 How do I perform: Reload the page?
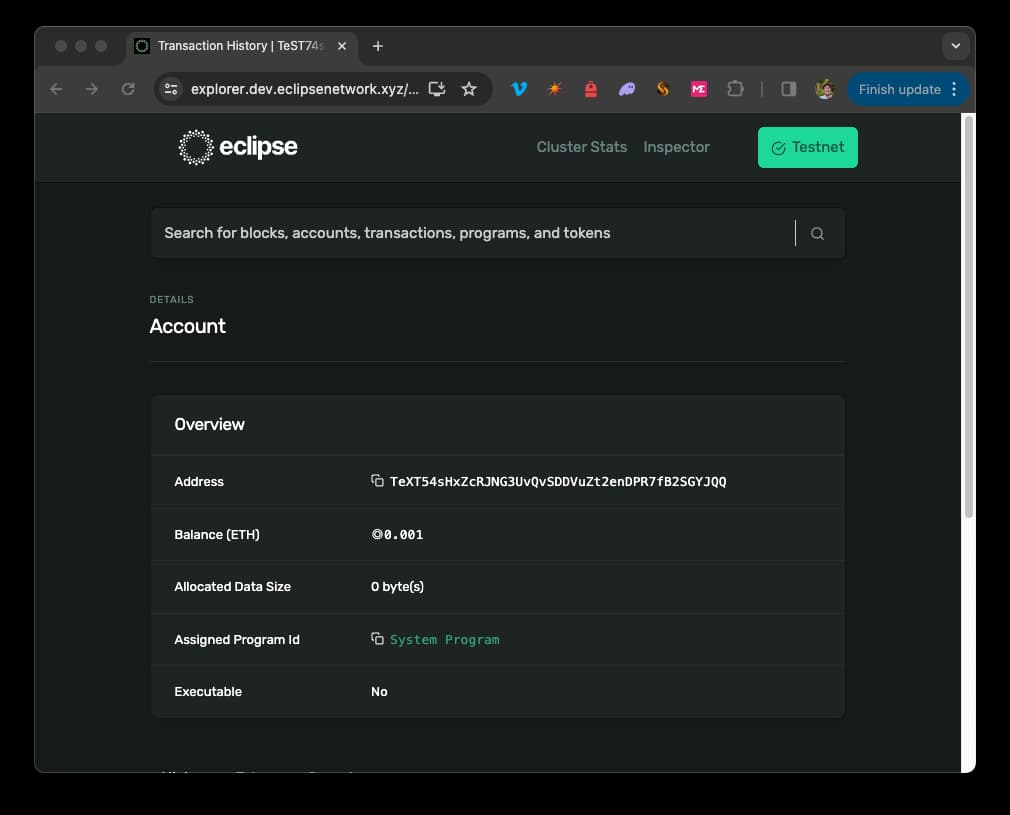coord(128,89)
